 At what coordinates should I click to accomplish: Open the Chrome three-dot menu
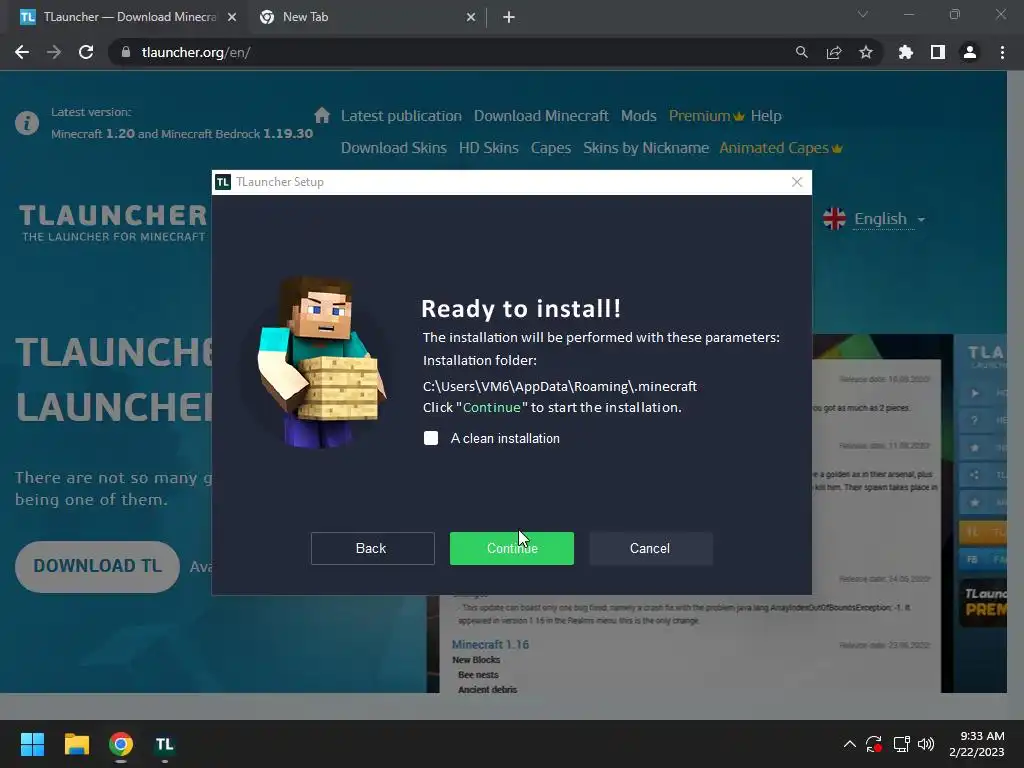point(1002,52)
